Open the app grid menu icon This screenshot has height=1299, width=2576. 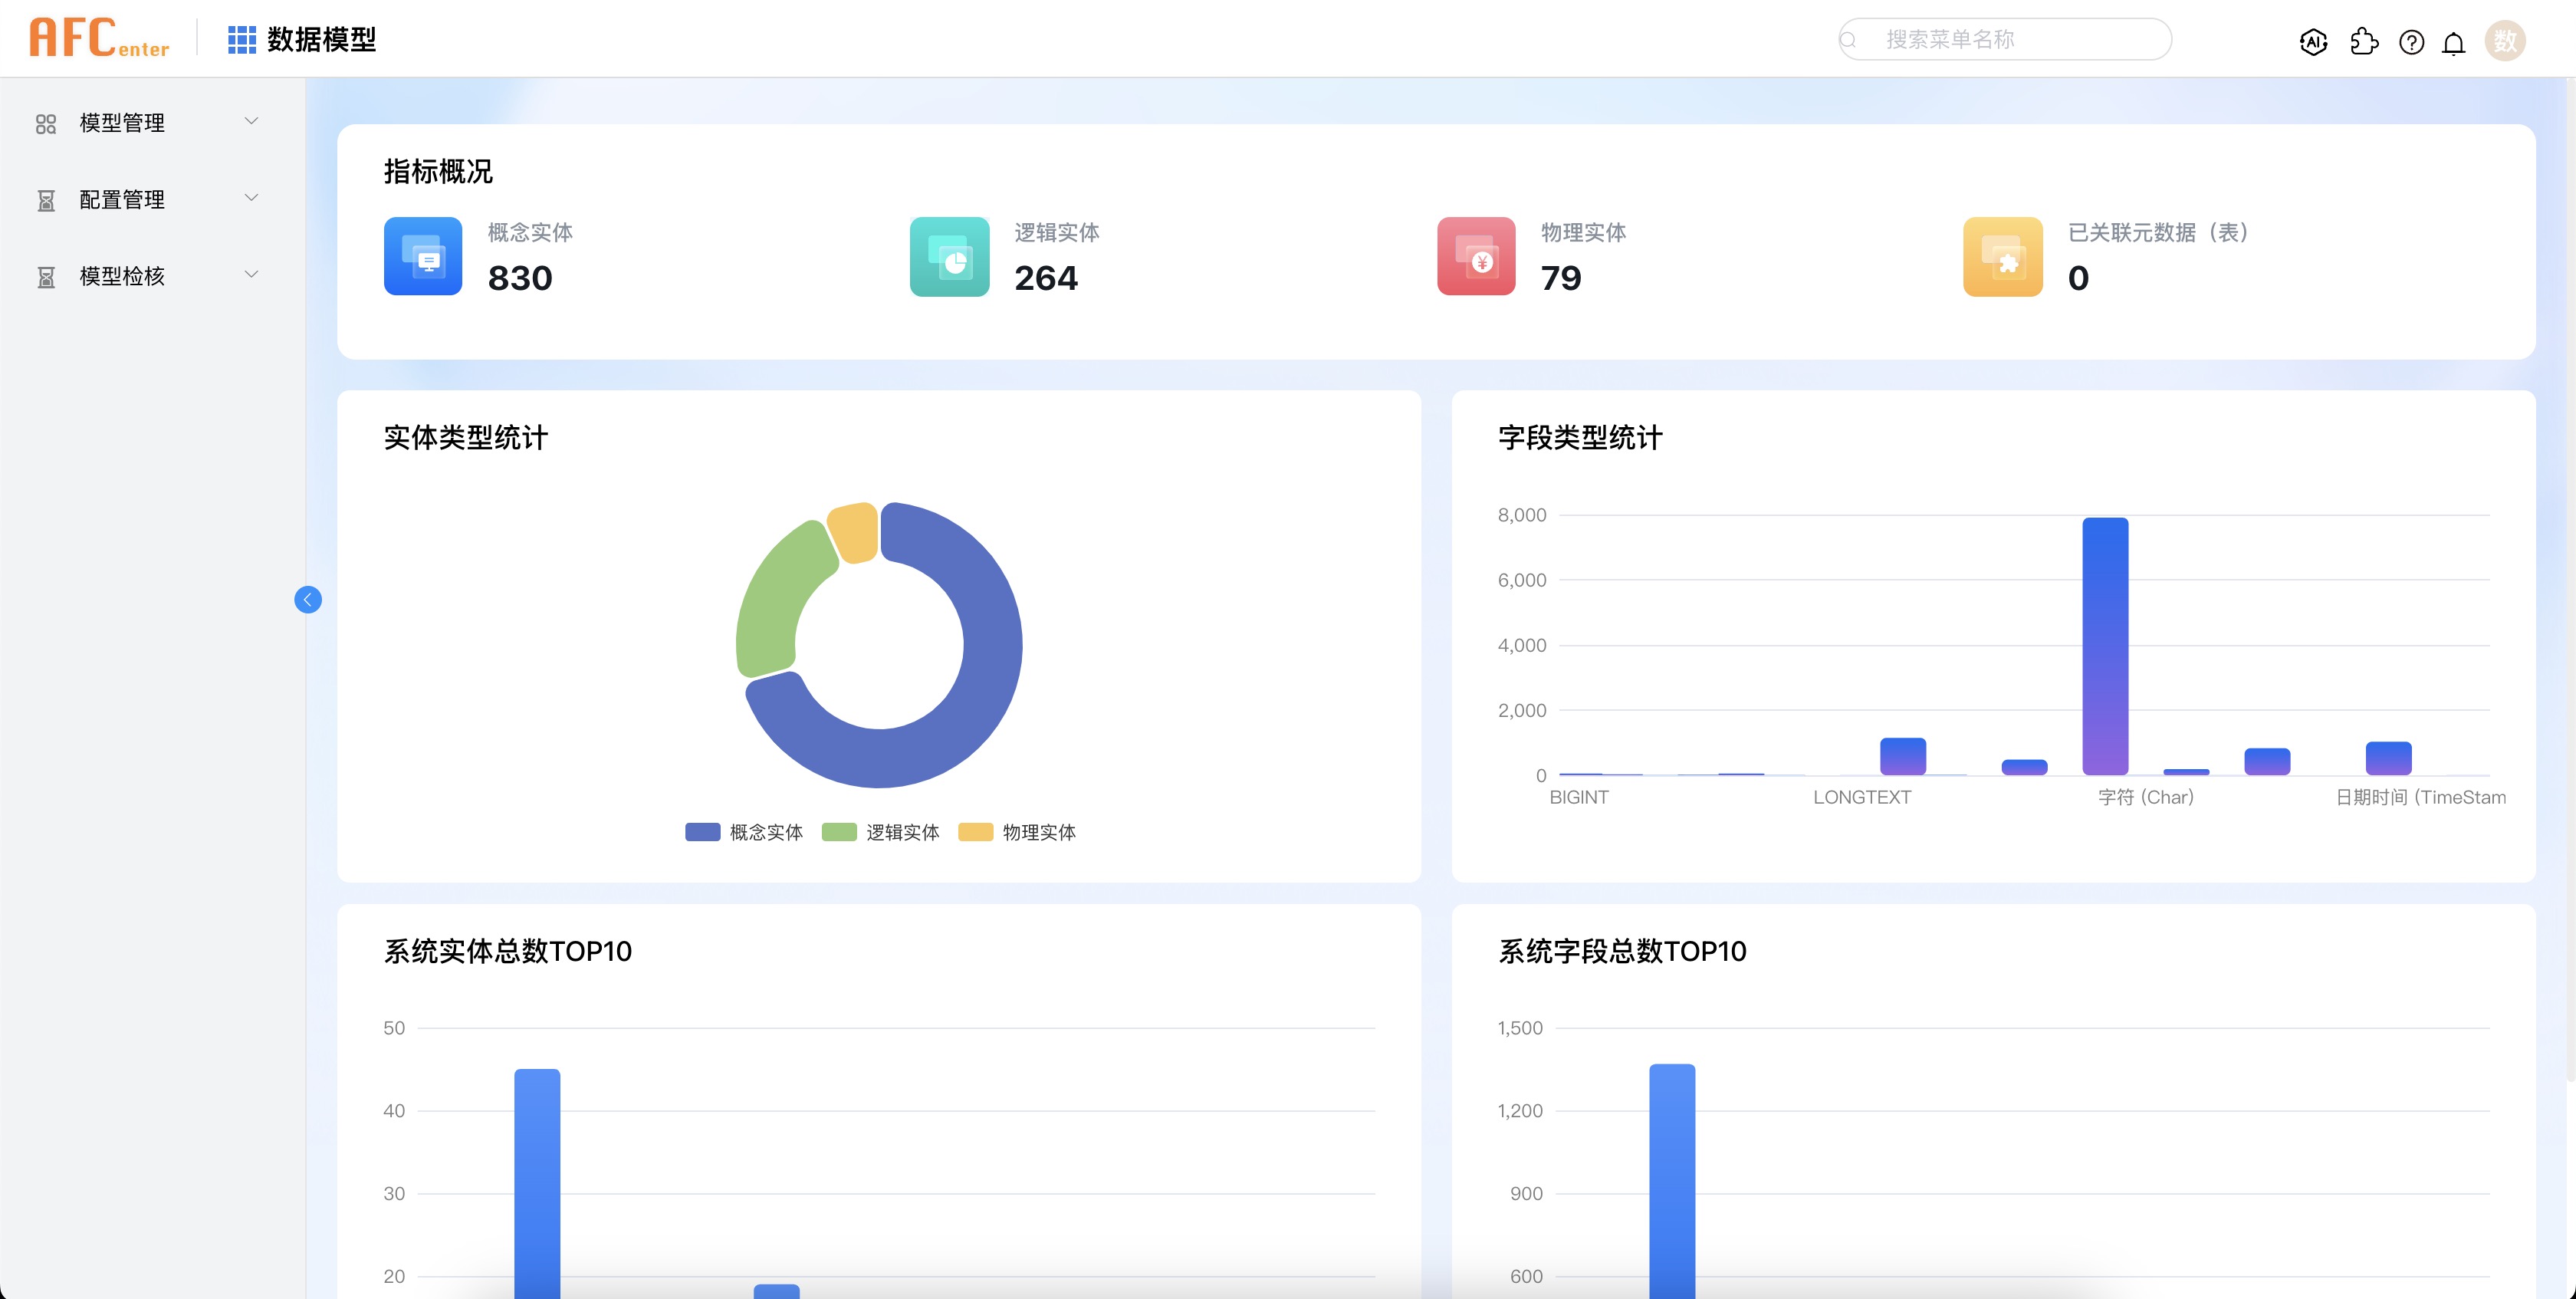point(241,40)
